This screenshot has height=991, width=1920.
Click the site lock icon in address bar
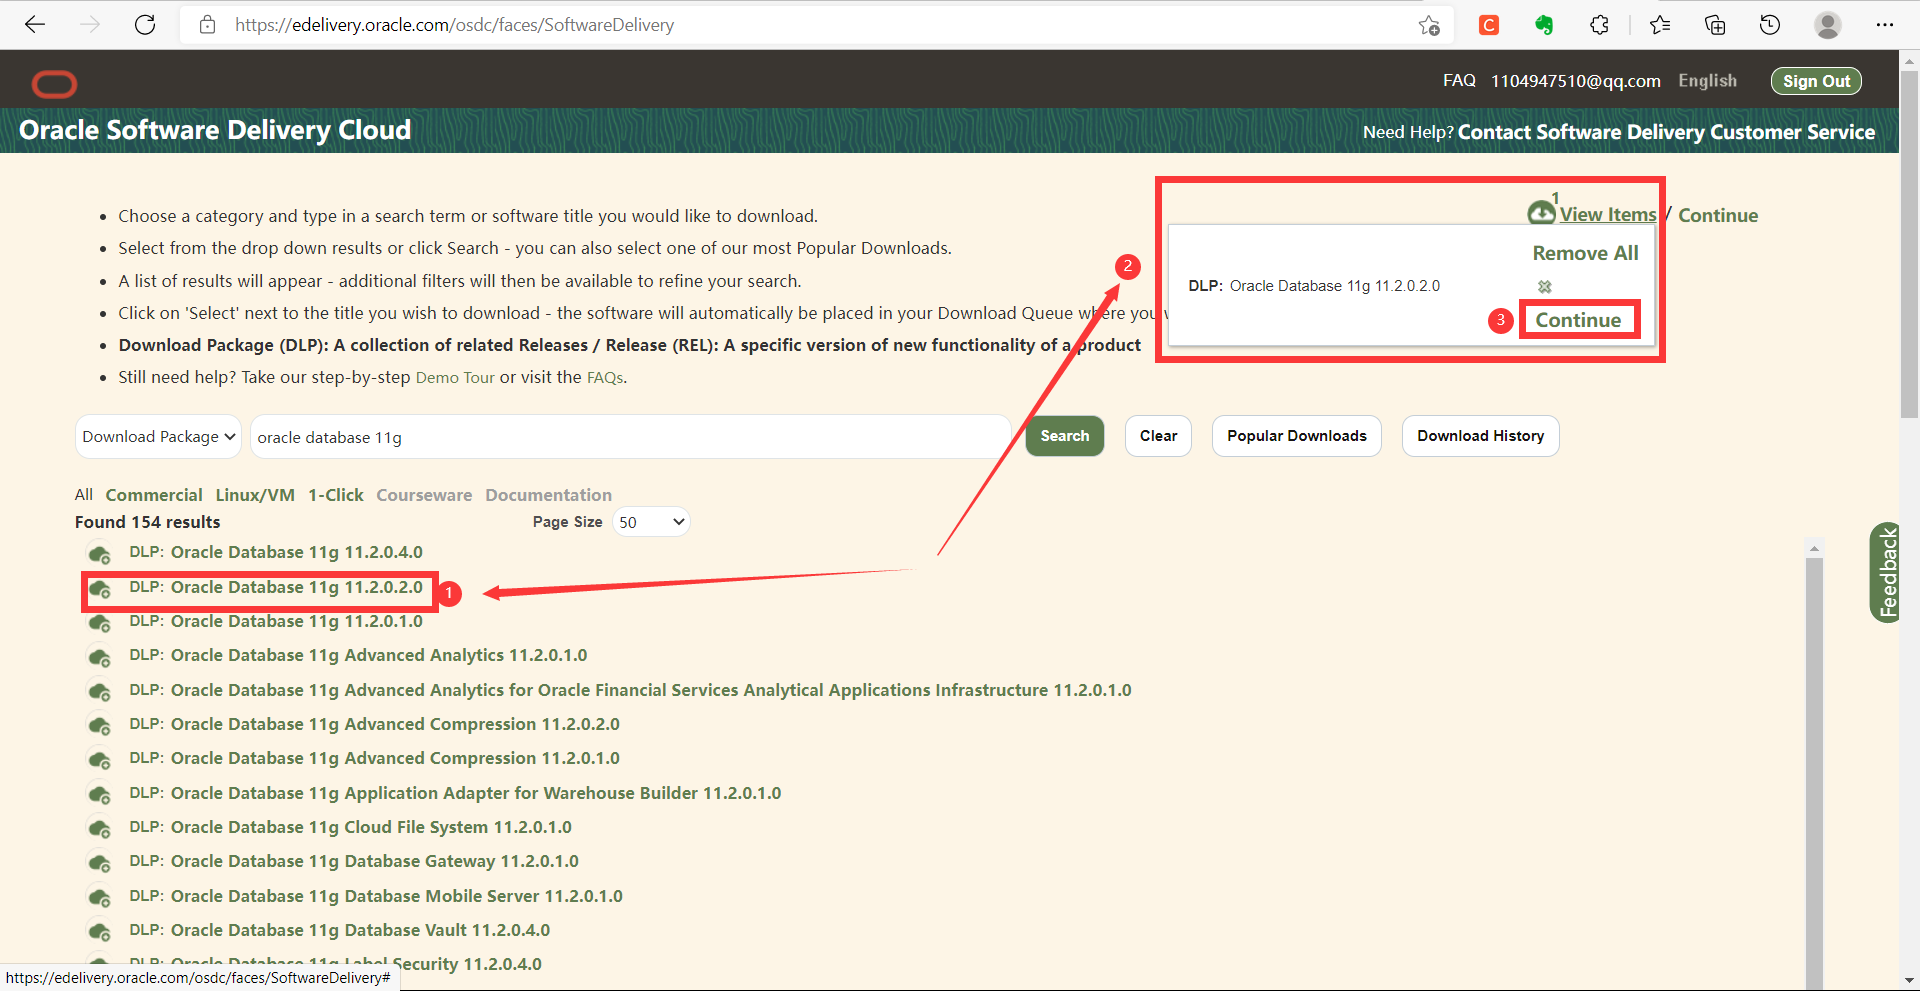[x=207, y=25]
